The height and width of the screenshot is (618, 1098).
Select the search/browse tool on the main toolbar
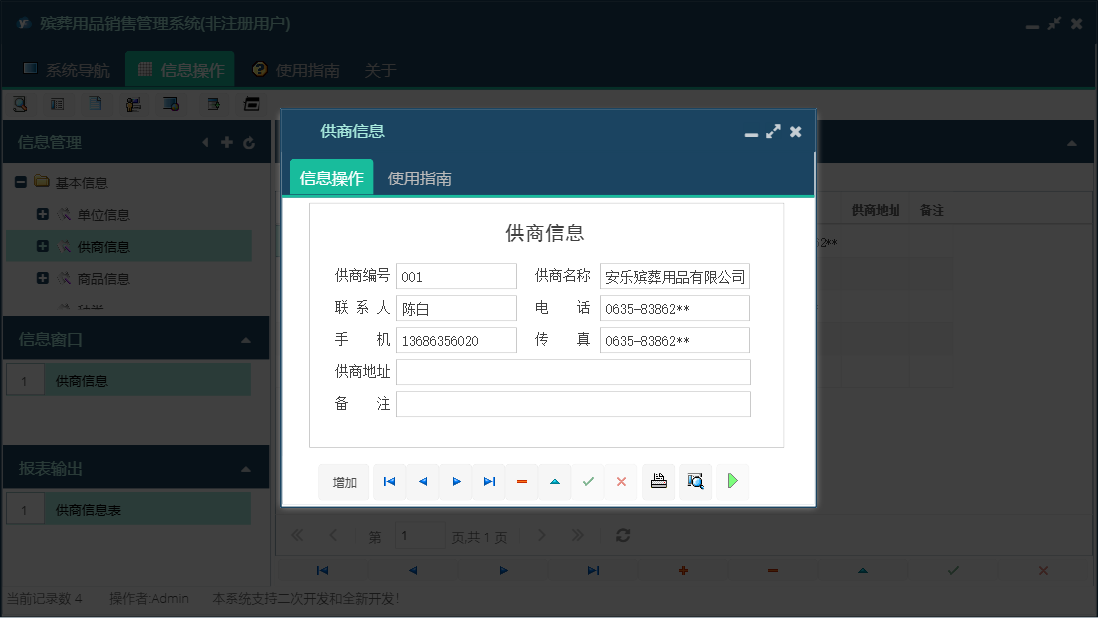(x=21, y=103)
